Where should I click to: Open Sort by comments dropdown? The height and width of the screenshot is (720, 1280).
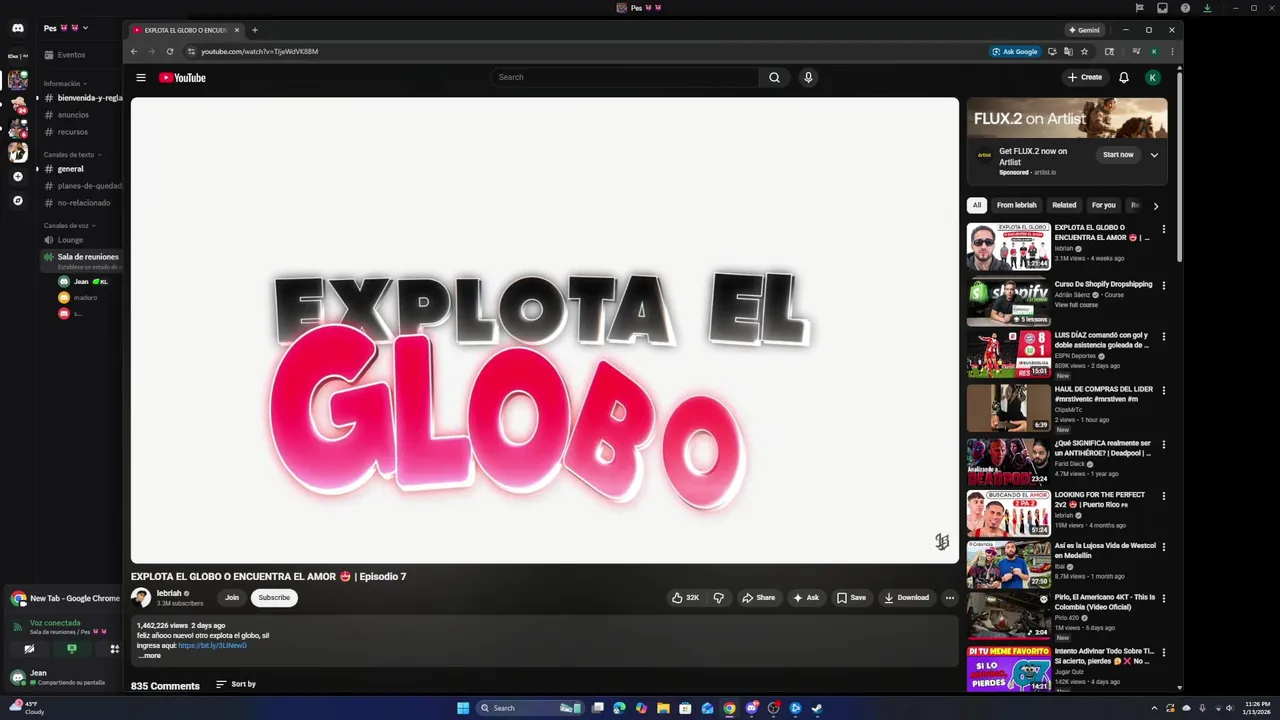click(236, 684)
